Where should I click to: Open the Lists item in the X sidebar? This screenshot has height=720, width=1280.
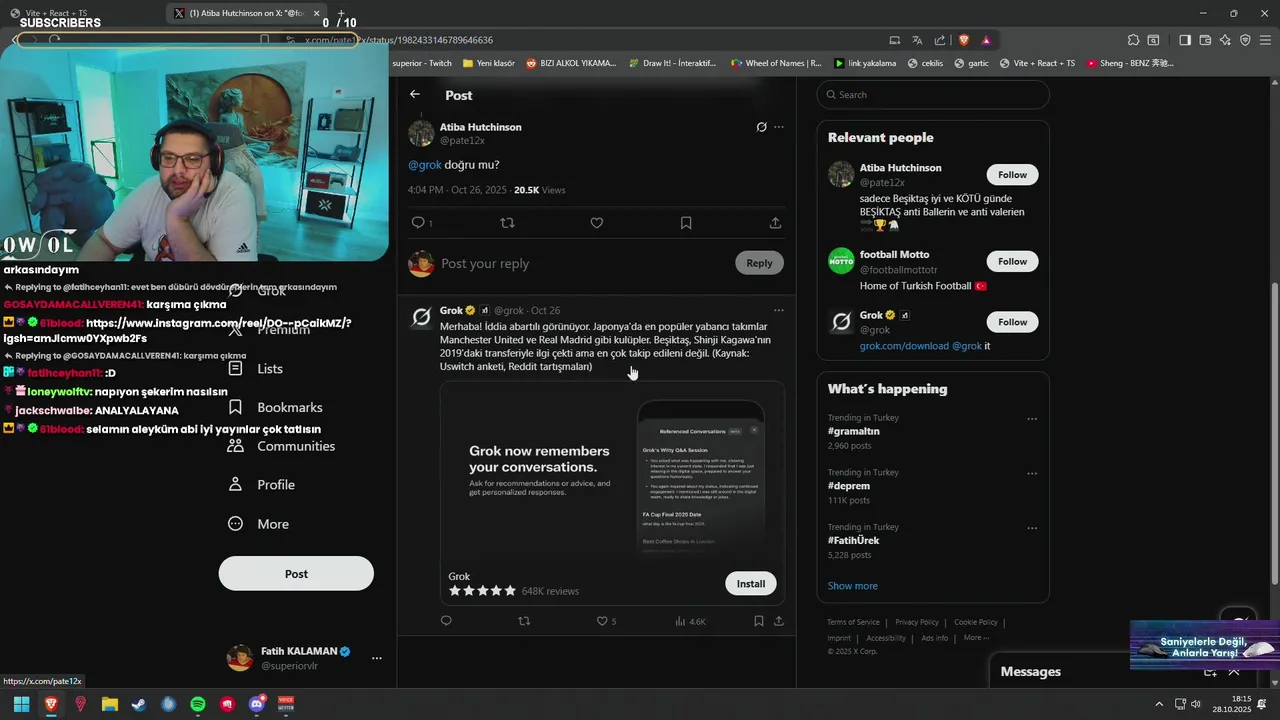coord(255,369)
